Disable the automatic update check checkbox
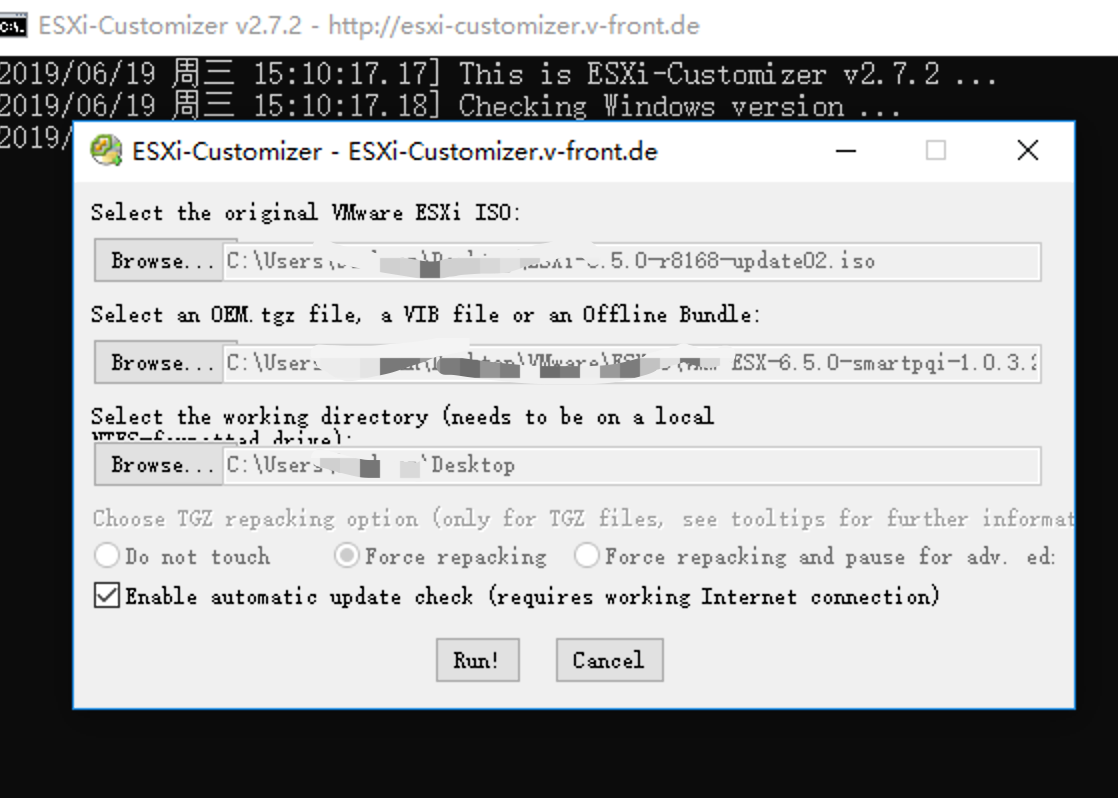1118x798 pixels. tap(107, 595)
